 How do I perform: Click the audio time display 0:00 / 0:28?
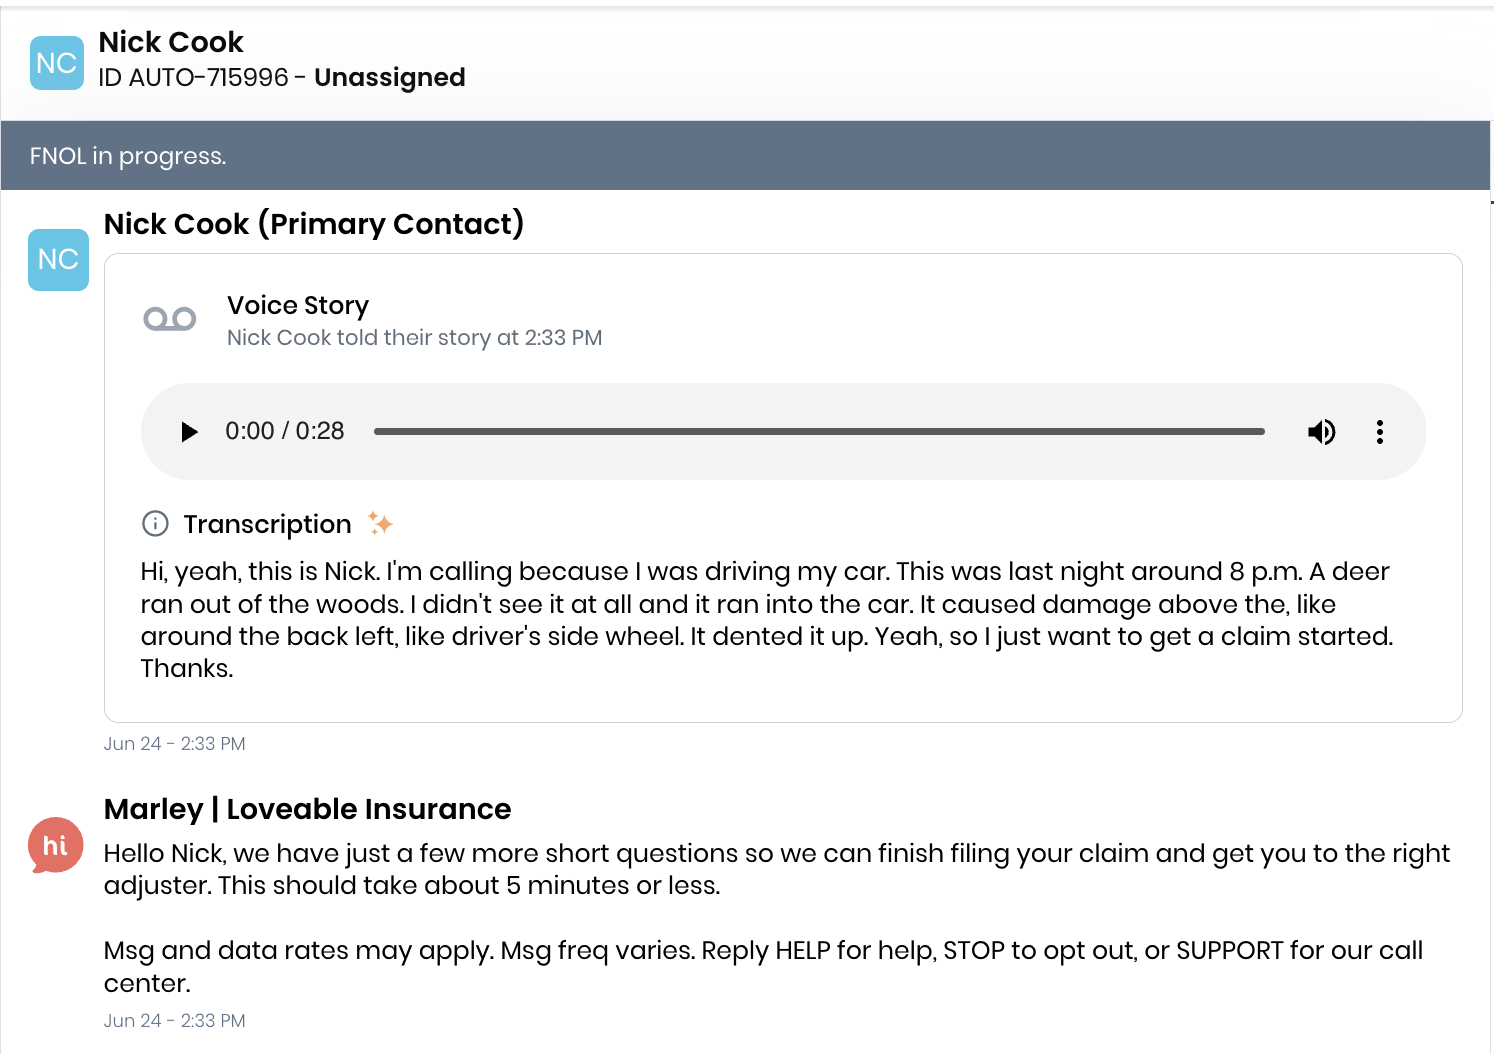[285, 431]
